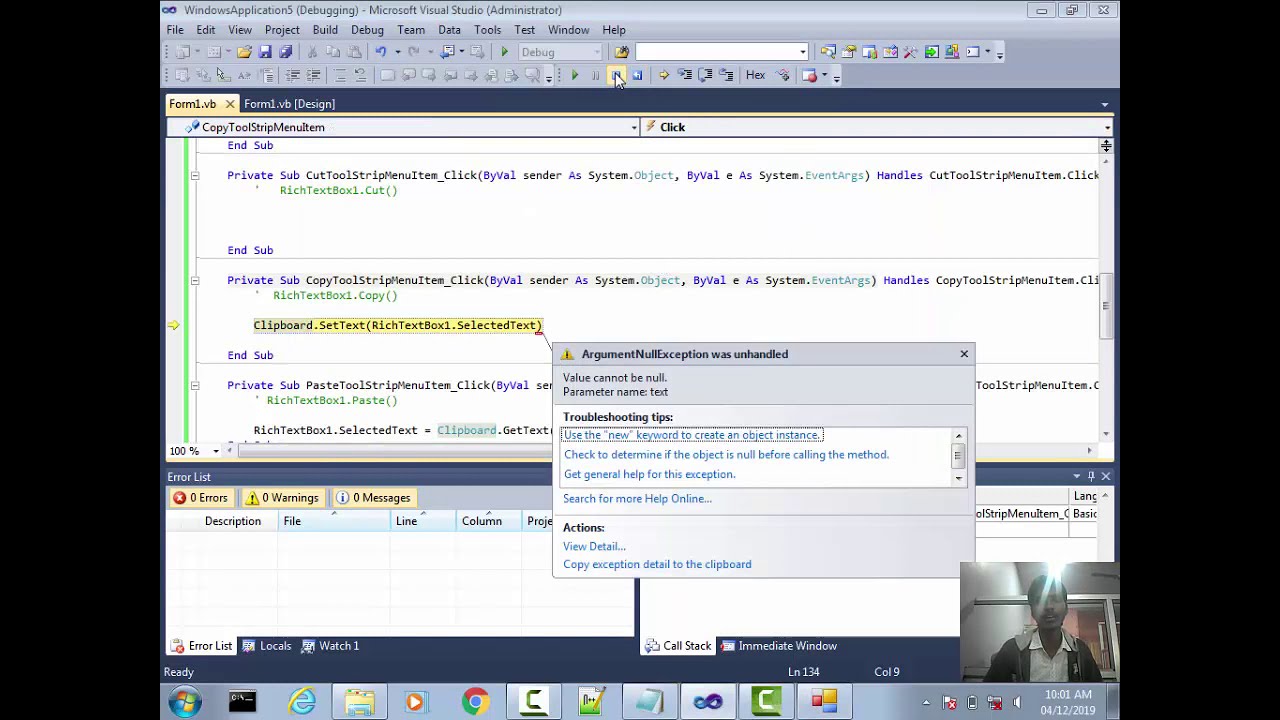Open the 100 % zoom dropdown
1280x720 pixels.
[215, 451]
